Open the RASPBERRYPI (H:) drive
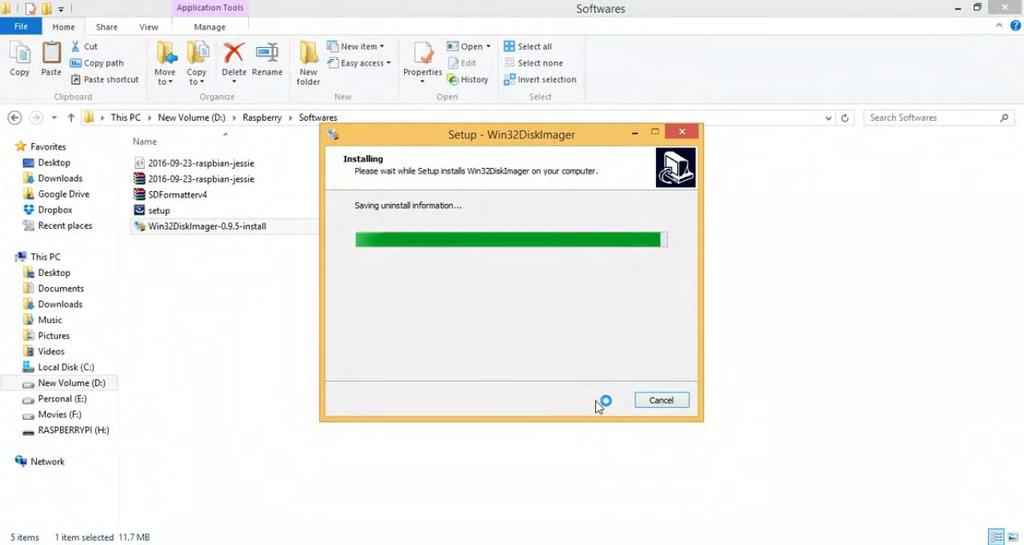This screenshot has height=545, width=1024. pyautogui.click(x=65, y=430)
